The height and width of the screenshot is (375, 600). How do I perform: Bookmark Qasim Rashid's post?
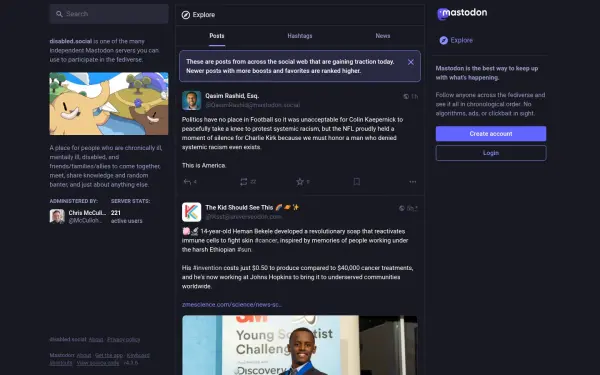click(356, 182)
